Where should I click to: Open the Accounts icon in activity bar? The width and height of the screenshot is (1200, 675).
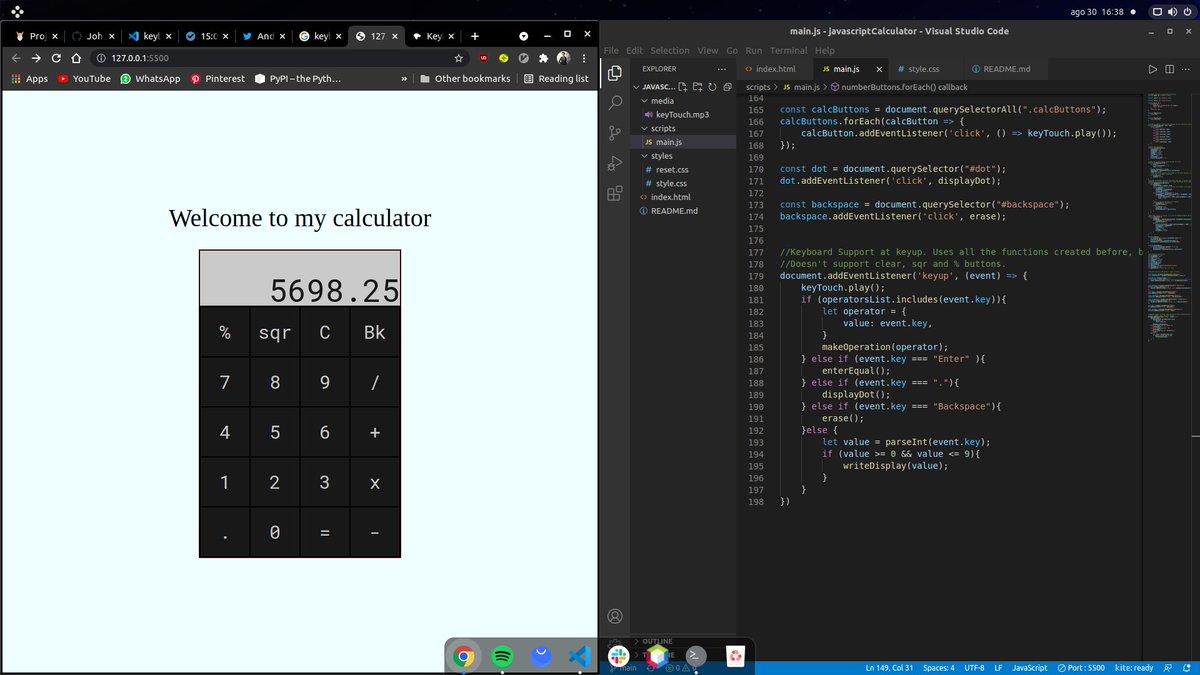616,616
